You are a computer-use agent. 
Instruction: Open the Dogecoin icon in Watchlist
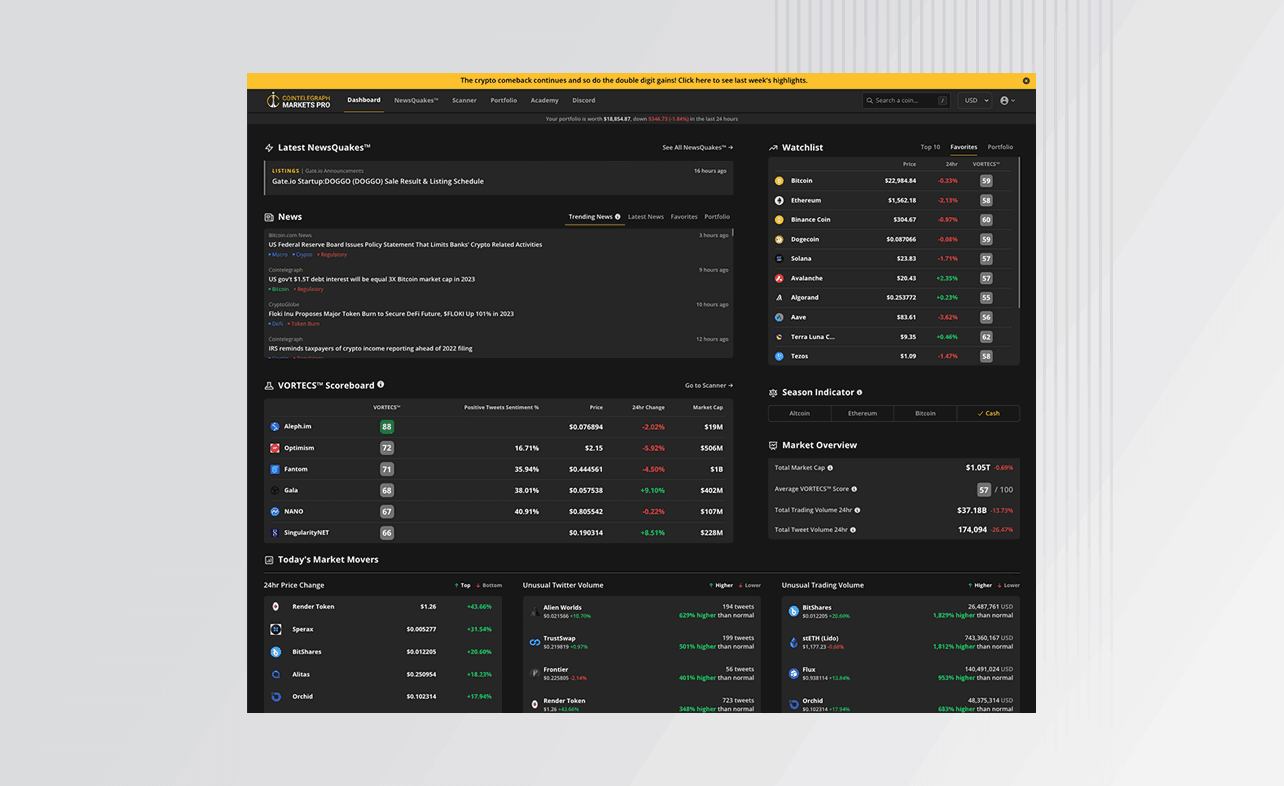coord(779,240)
